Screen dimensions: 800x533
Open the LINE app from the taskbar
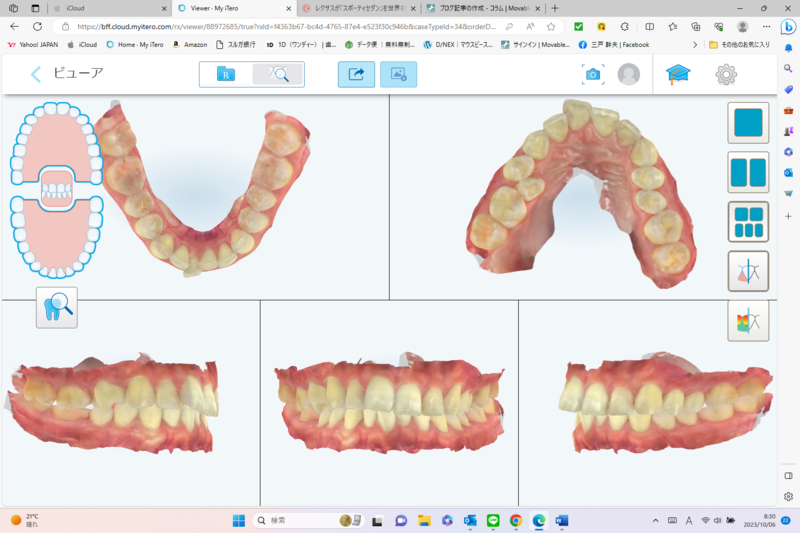[493, 520]
